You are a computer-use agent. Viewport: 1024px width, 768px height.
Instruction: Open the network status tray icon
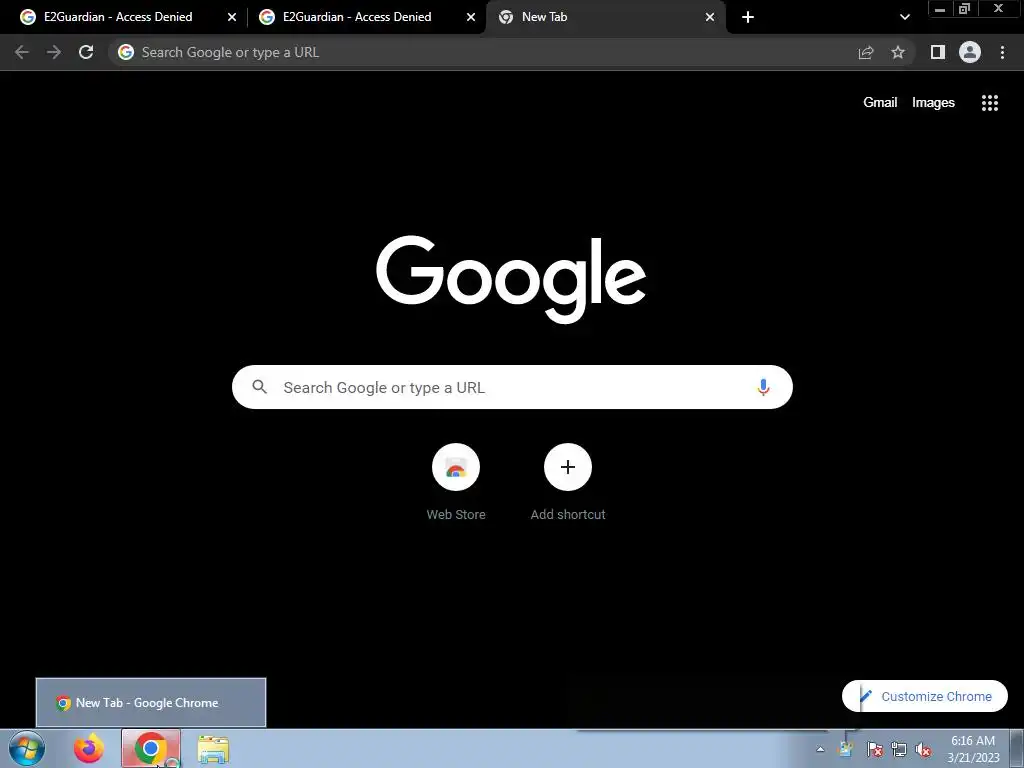pos(899,749)
